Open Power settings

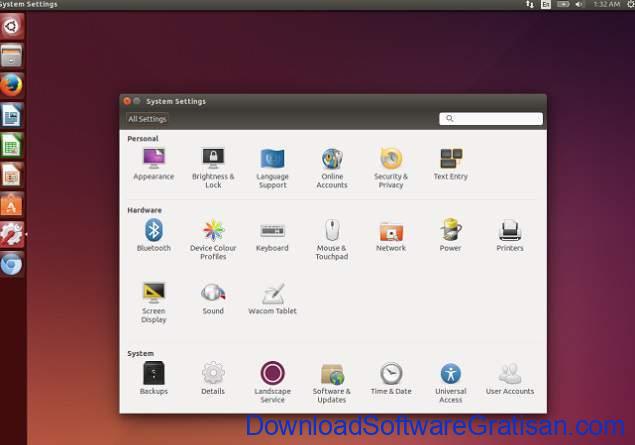(x=450, y=235)
